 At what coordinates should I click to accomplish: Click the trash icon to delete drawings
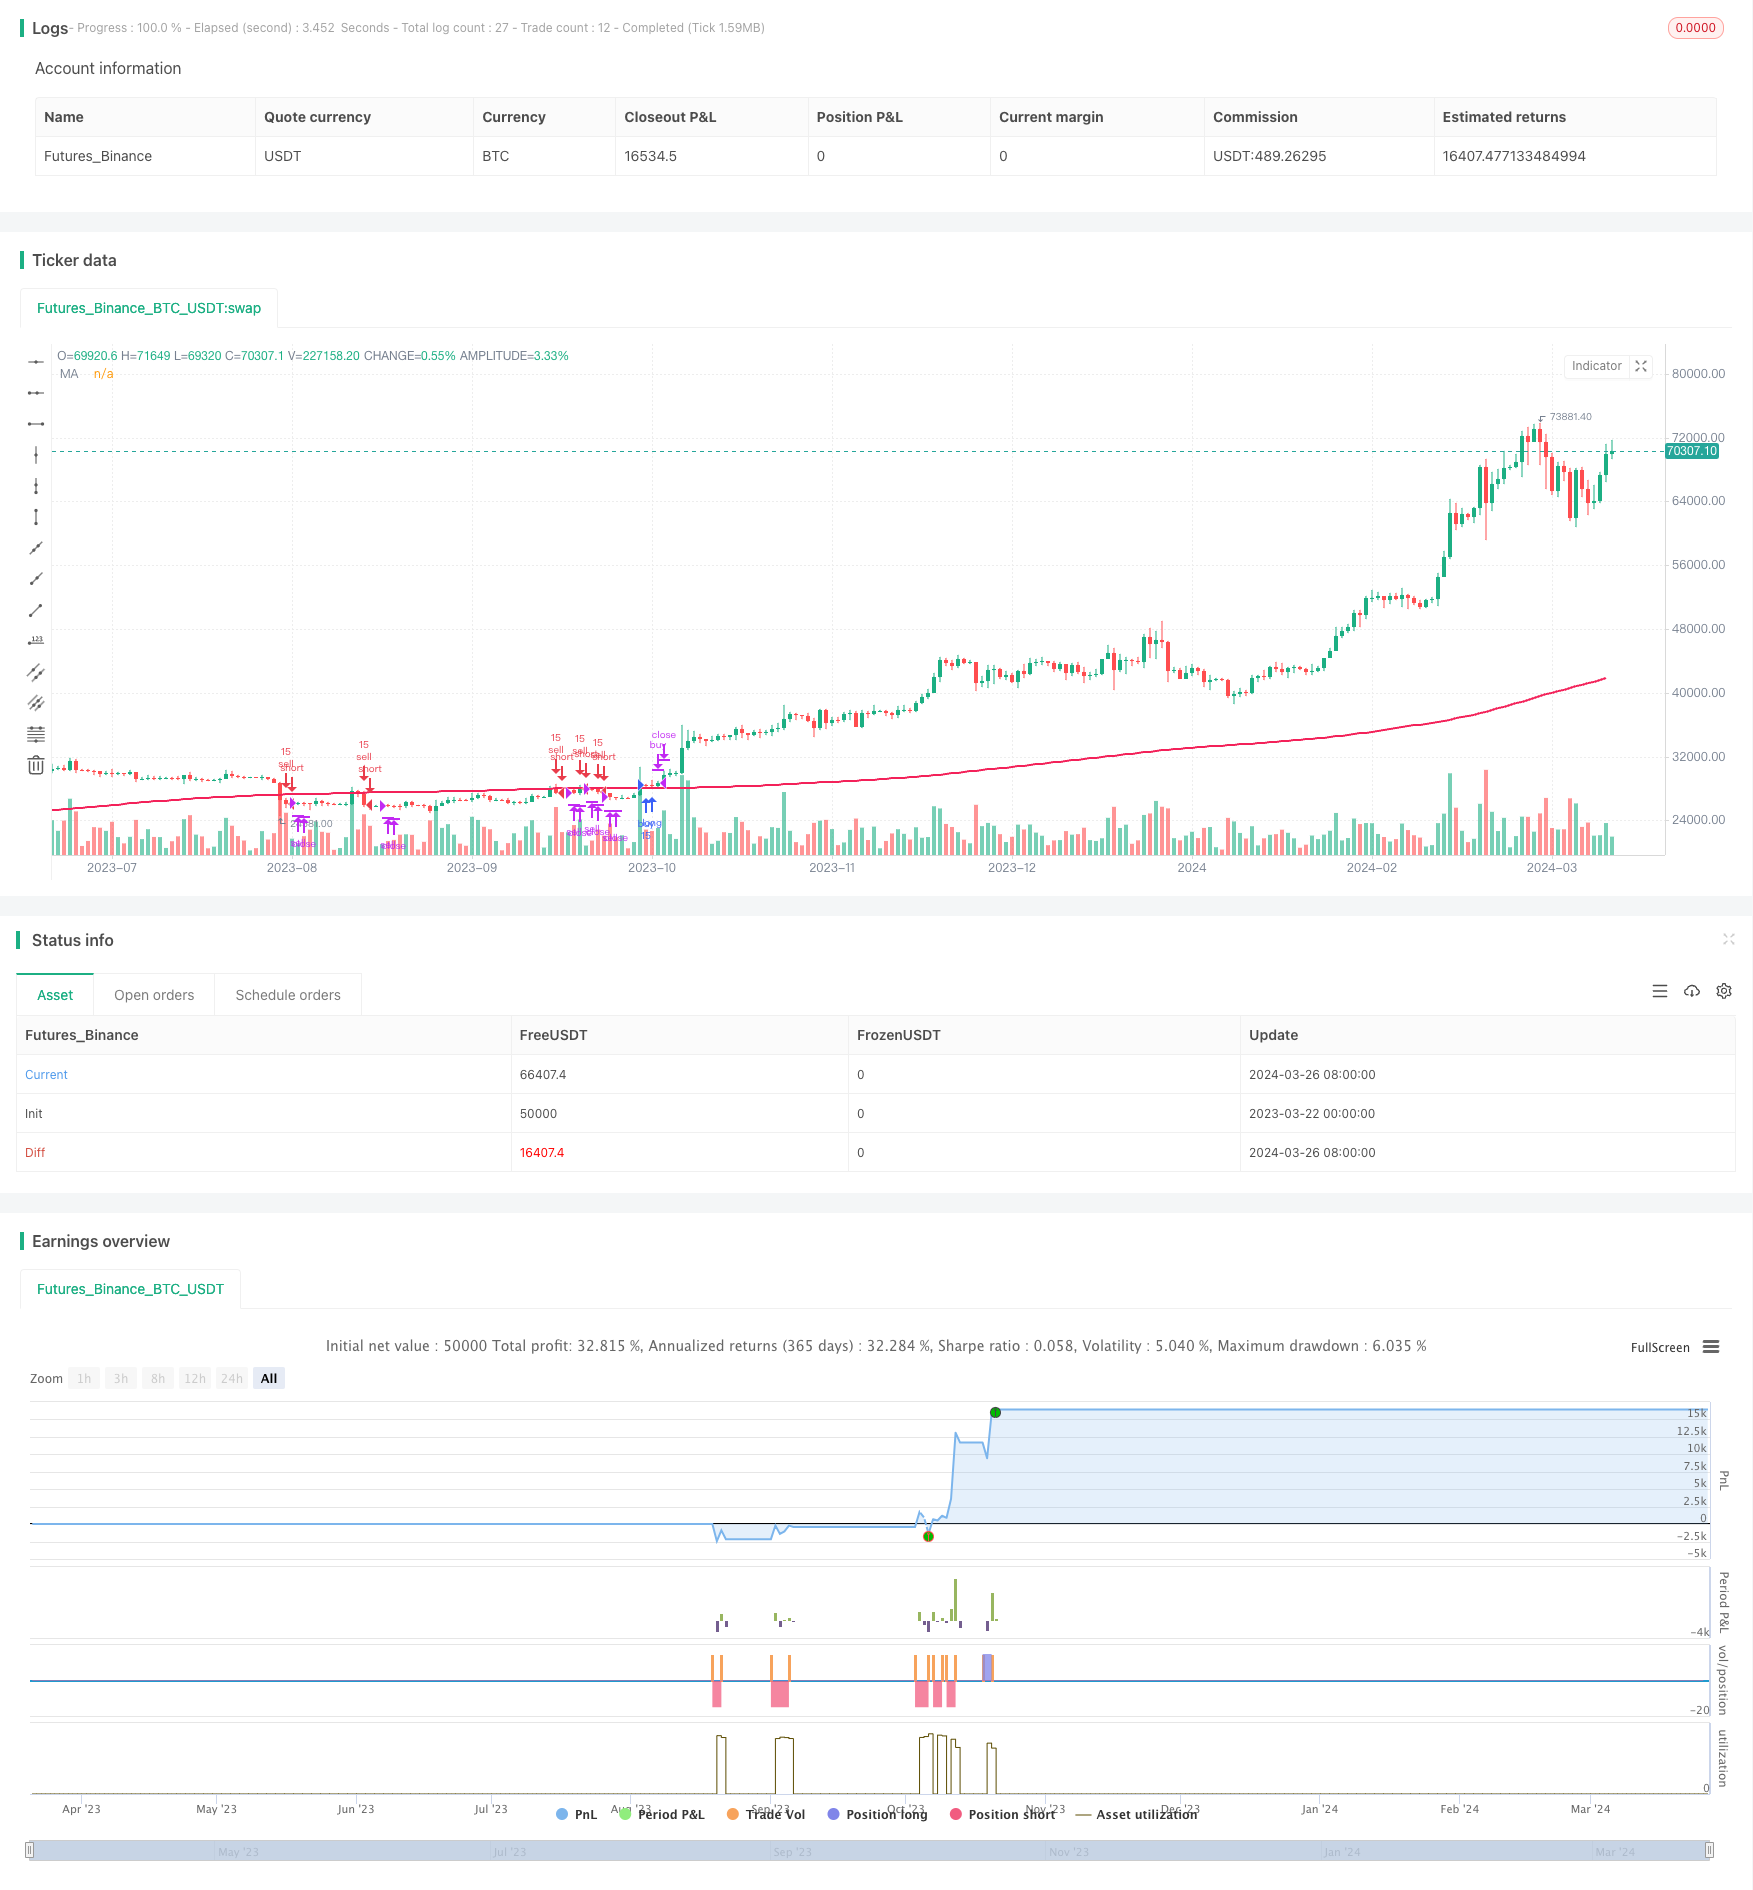[x=36, y=765]
